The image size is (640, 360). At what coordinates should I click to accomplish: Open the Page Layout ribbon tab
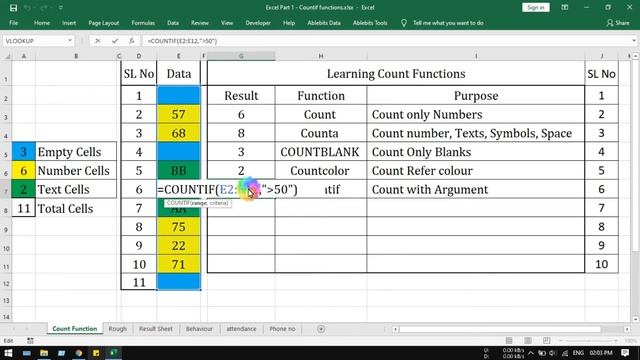[104, 23]
